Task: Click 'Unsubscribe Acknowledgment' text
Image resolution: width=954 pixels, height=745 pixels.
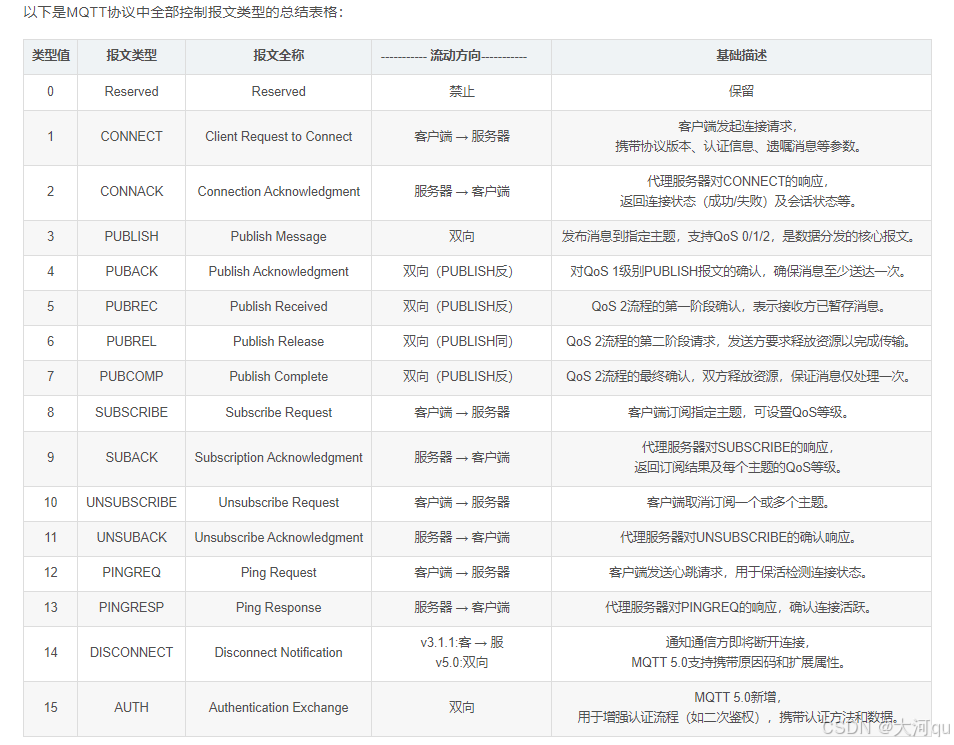Action: tap(279, 537)
